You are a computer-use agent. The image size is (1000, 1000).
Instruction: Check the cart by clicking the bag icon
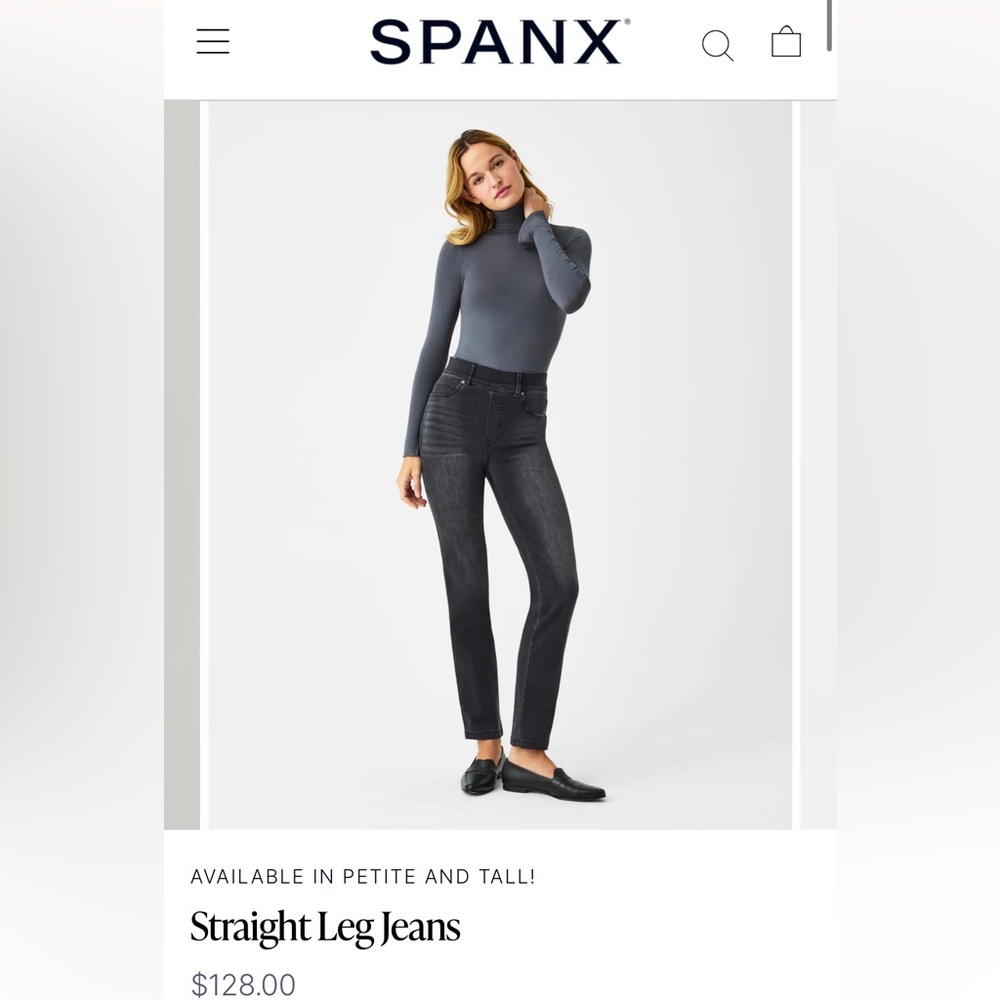click(x=786, y=42)
